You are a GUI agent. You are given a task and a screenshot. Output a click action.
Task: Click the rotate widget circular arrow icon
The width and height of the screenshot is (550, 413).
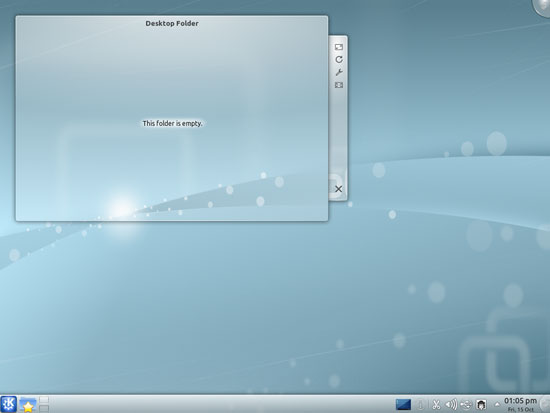pos(338,59)
